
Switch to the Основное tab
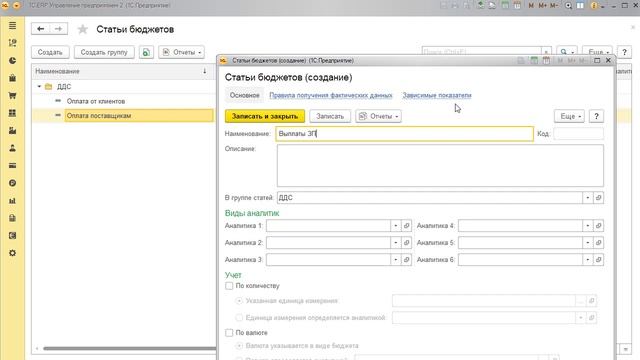point(244,95)
